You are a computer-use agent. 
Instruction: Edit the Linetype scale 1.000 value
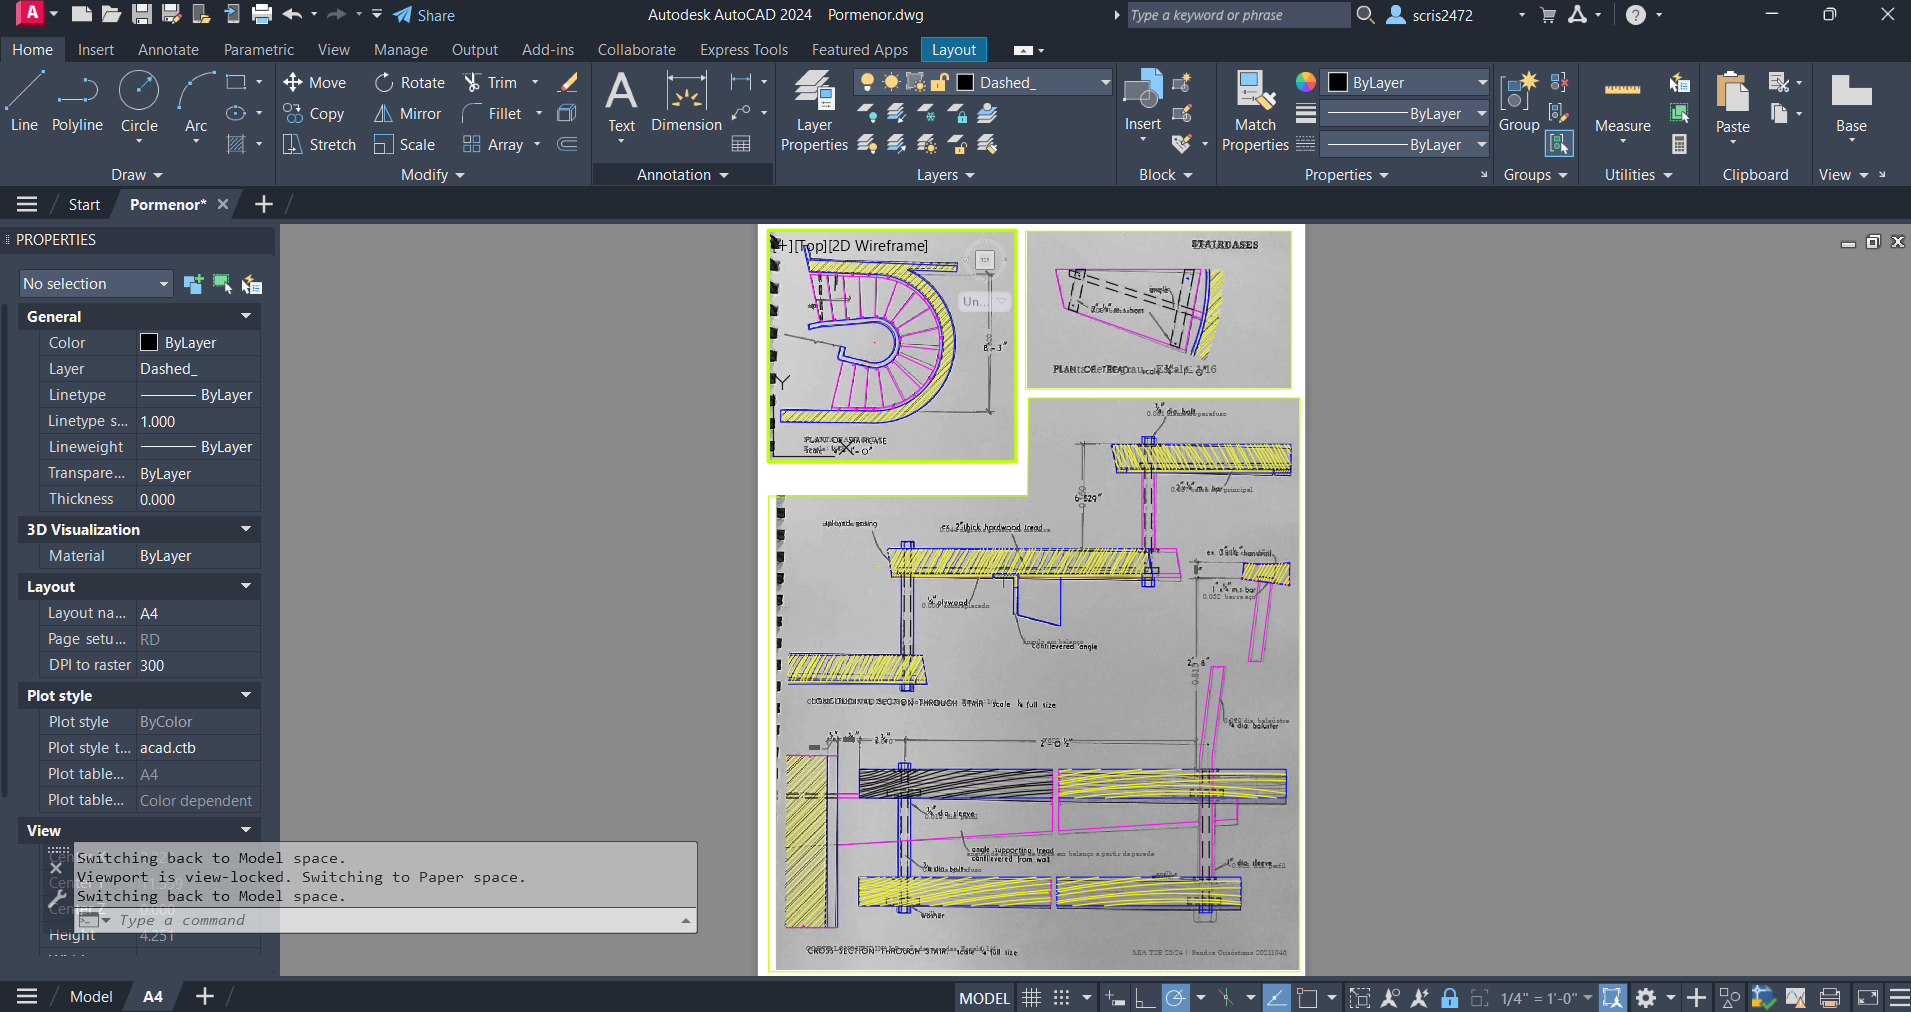(x=198, y=422)
